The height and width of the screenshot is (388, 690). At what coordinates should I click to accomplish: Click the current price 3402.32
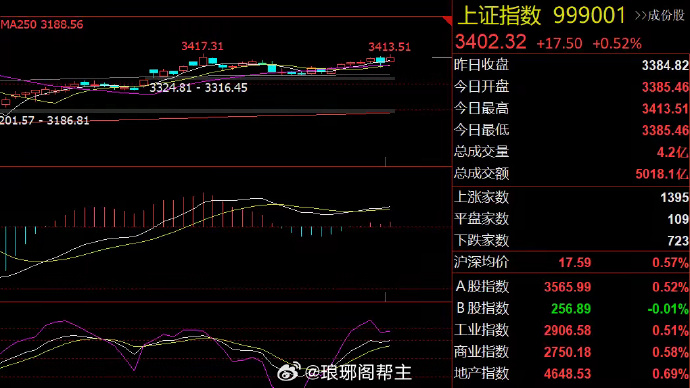click(x=490, y=42)
